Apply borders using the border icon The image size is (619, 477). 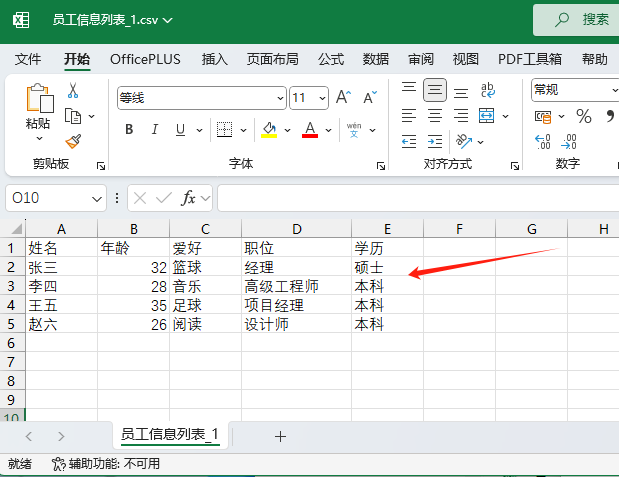coord(225,130)
